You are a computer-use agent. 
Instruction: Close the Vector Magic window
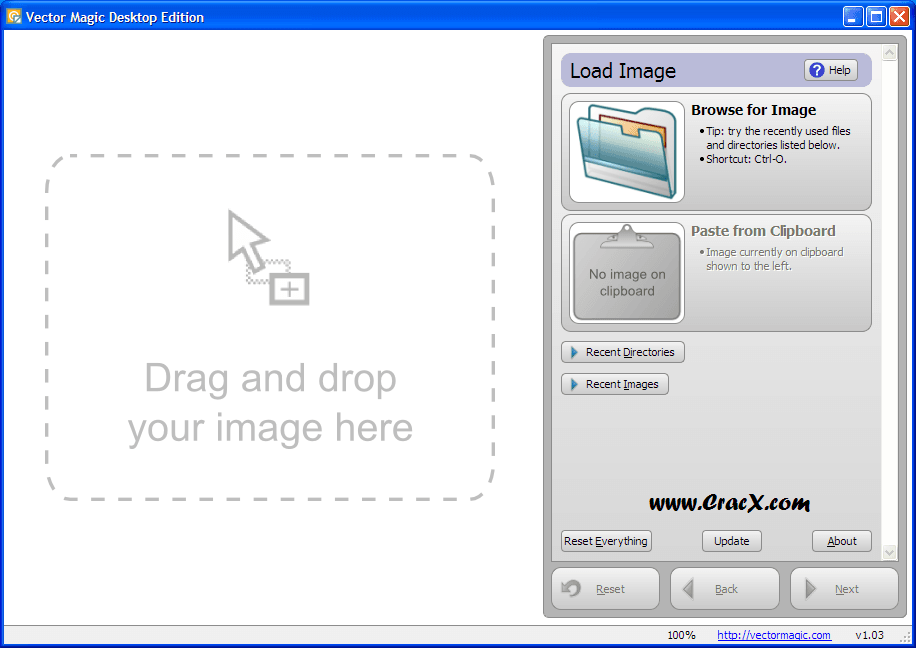pos(899,16)
